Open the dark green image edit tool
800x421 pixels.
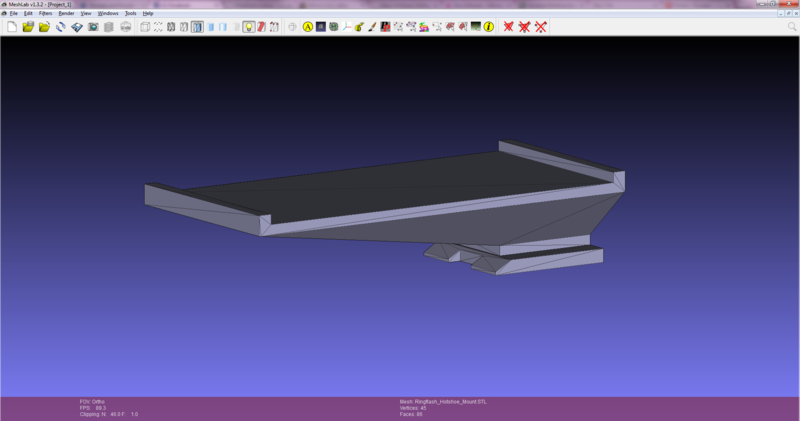point(476,27)
